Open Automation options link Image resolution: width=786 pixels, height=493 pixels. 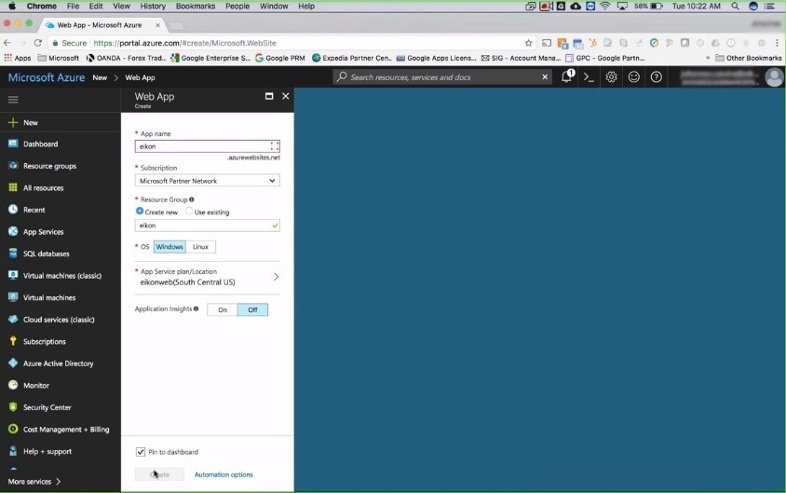[x=224, y=474]
